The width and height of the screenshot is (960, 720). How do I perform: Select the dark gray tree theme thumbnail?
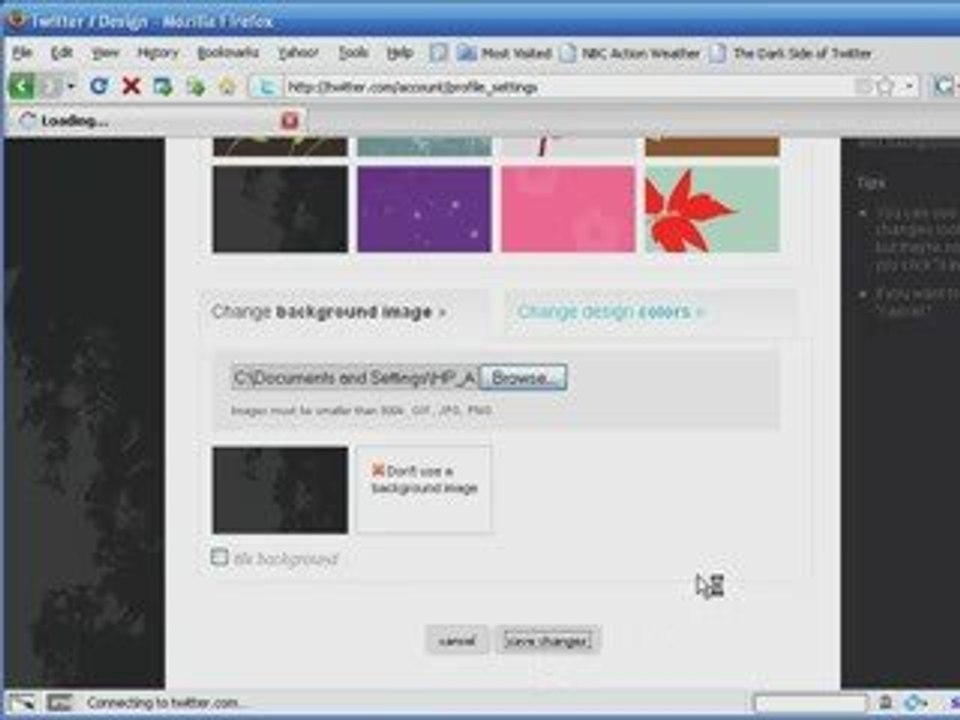(280, 209)
